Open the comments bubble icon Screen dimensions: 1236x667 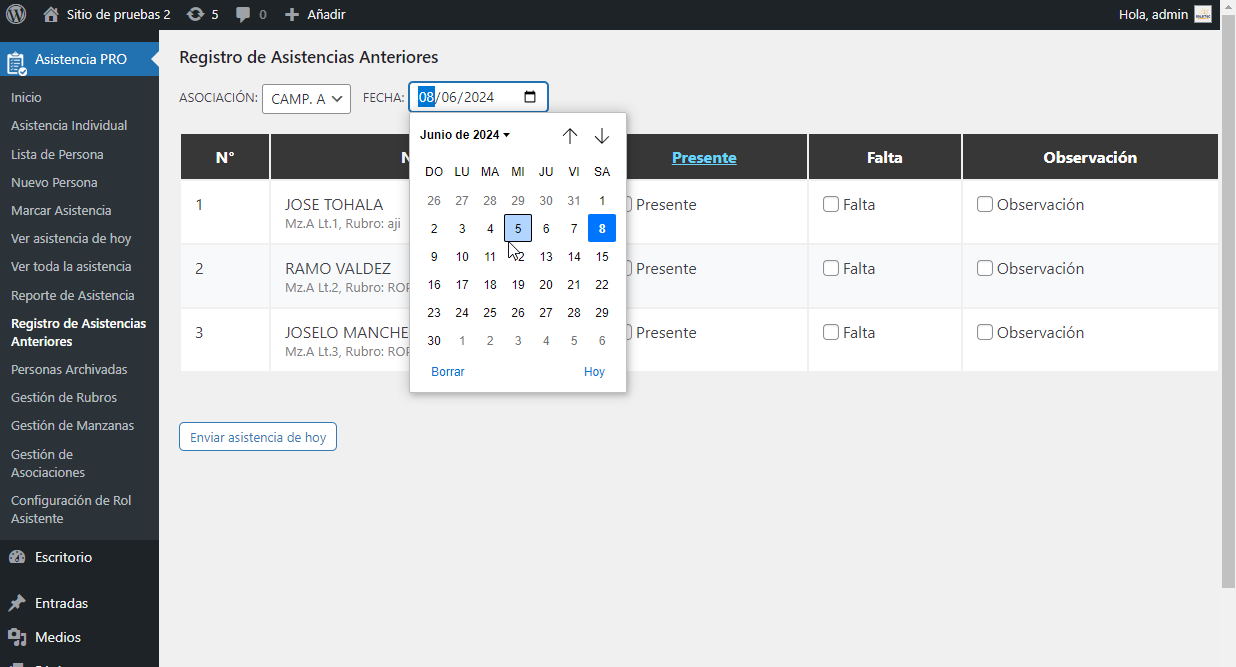[x=244, y=14]
